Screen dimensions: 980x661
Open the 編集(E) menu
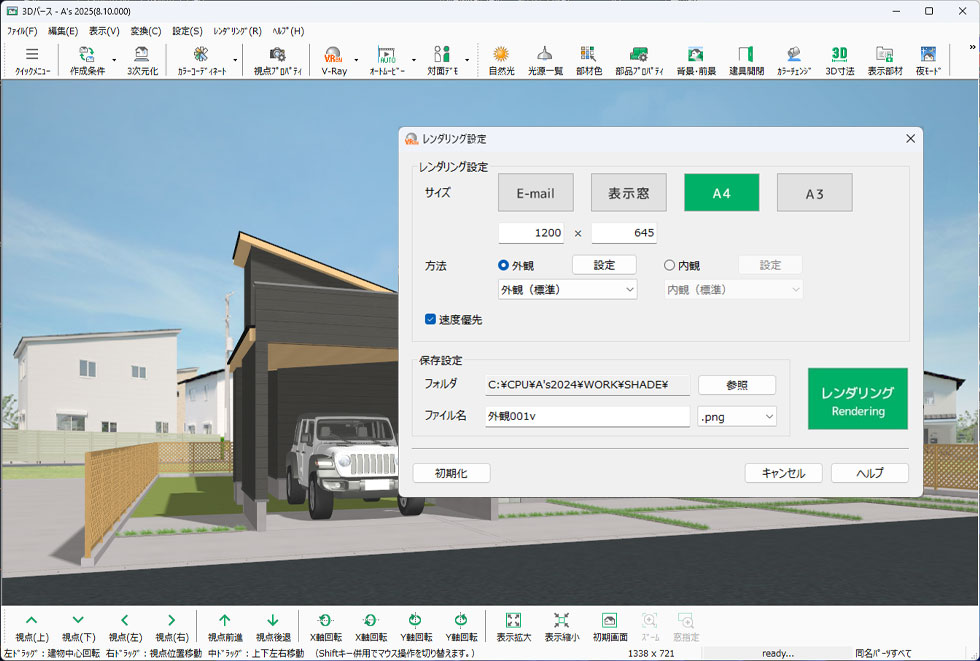(63, 31)
